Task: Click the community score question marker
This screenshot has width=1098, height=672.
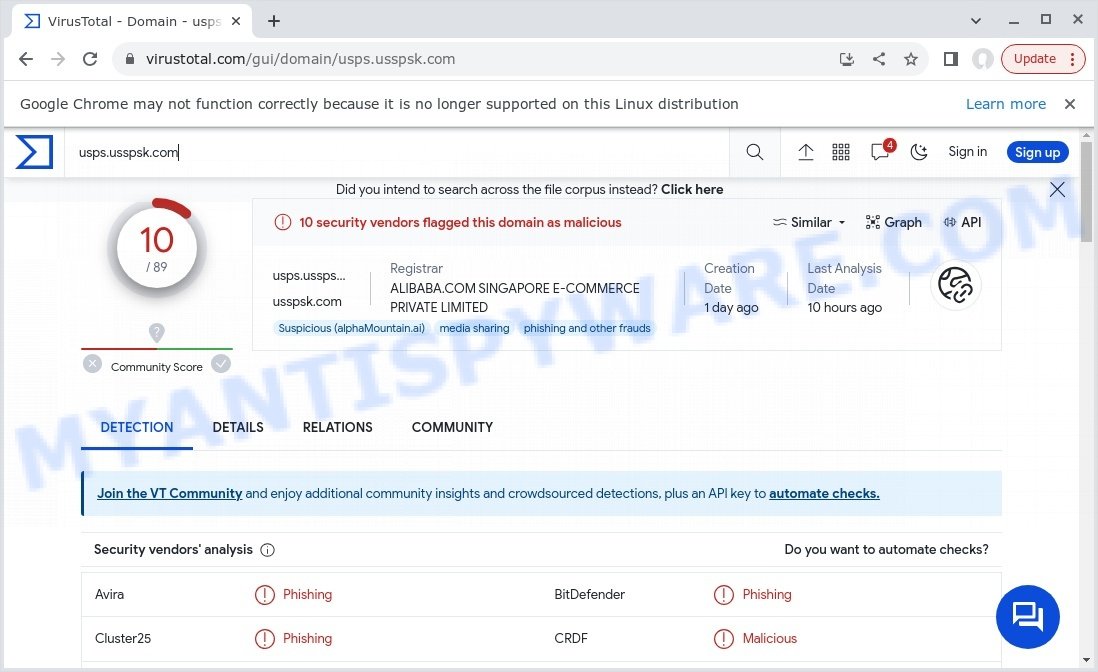Action: (x=157, y=332)
